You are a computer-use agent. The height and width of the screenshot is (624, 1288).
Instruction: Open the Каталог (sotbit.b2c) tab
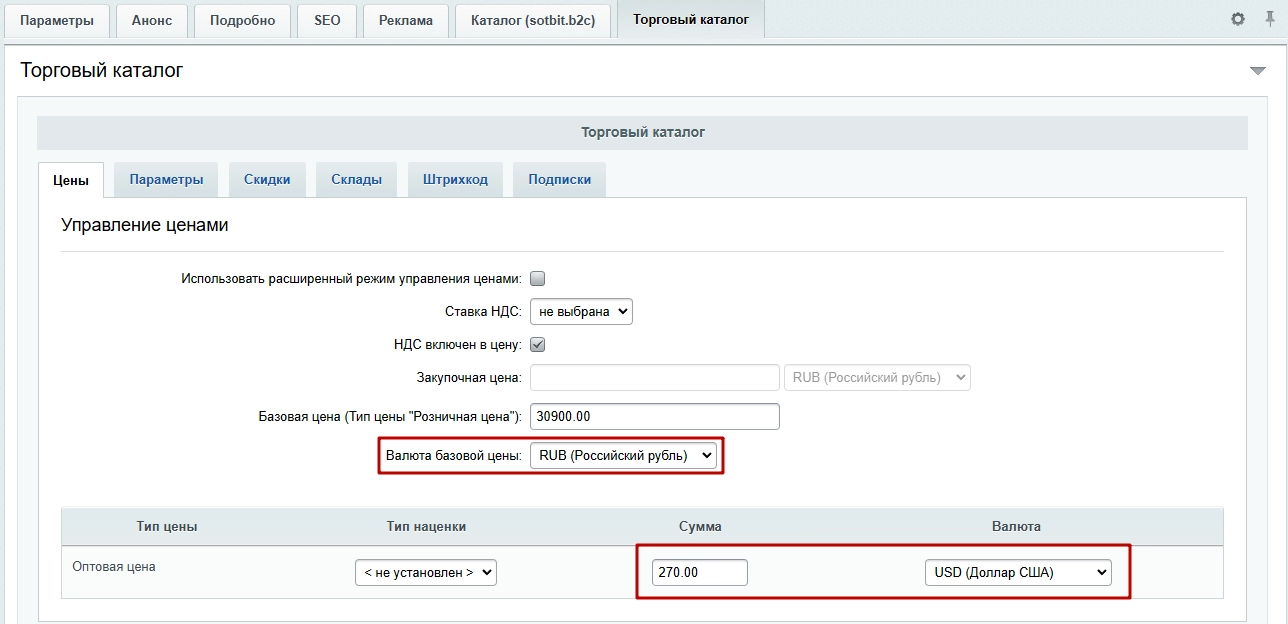tap(533, 20)
